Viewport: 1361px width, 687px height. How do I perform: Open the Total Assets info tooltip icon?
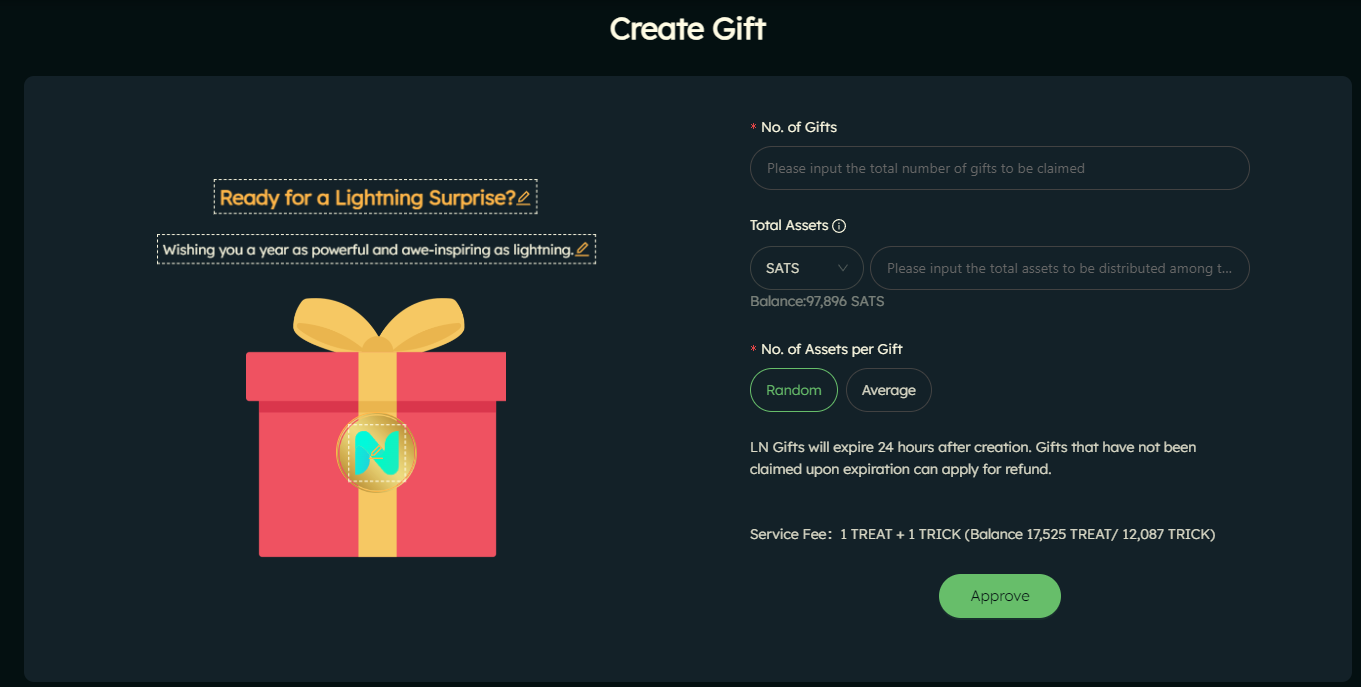click(839, 226)
